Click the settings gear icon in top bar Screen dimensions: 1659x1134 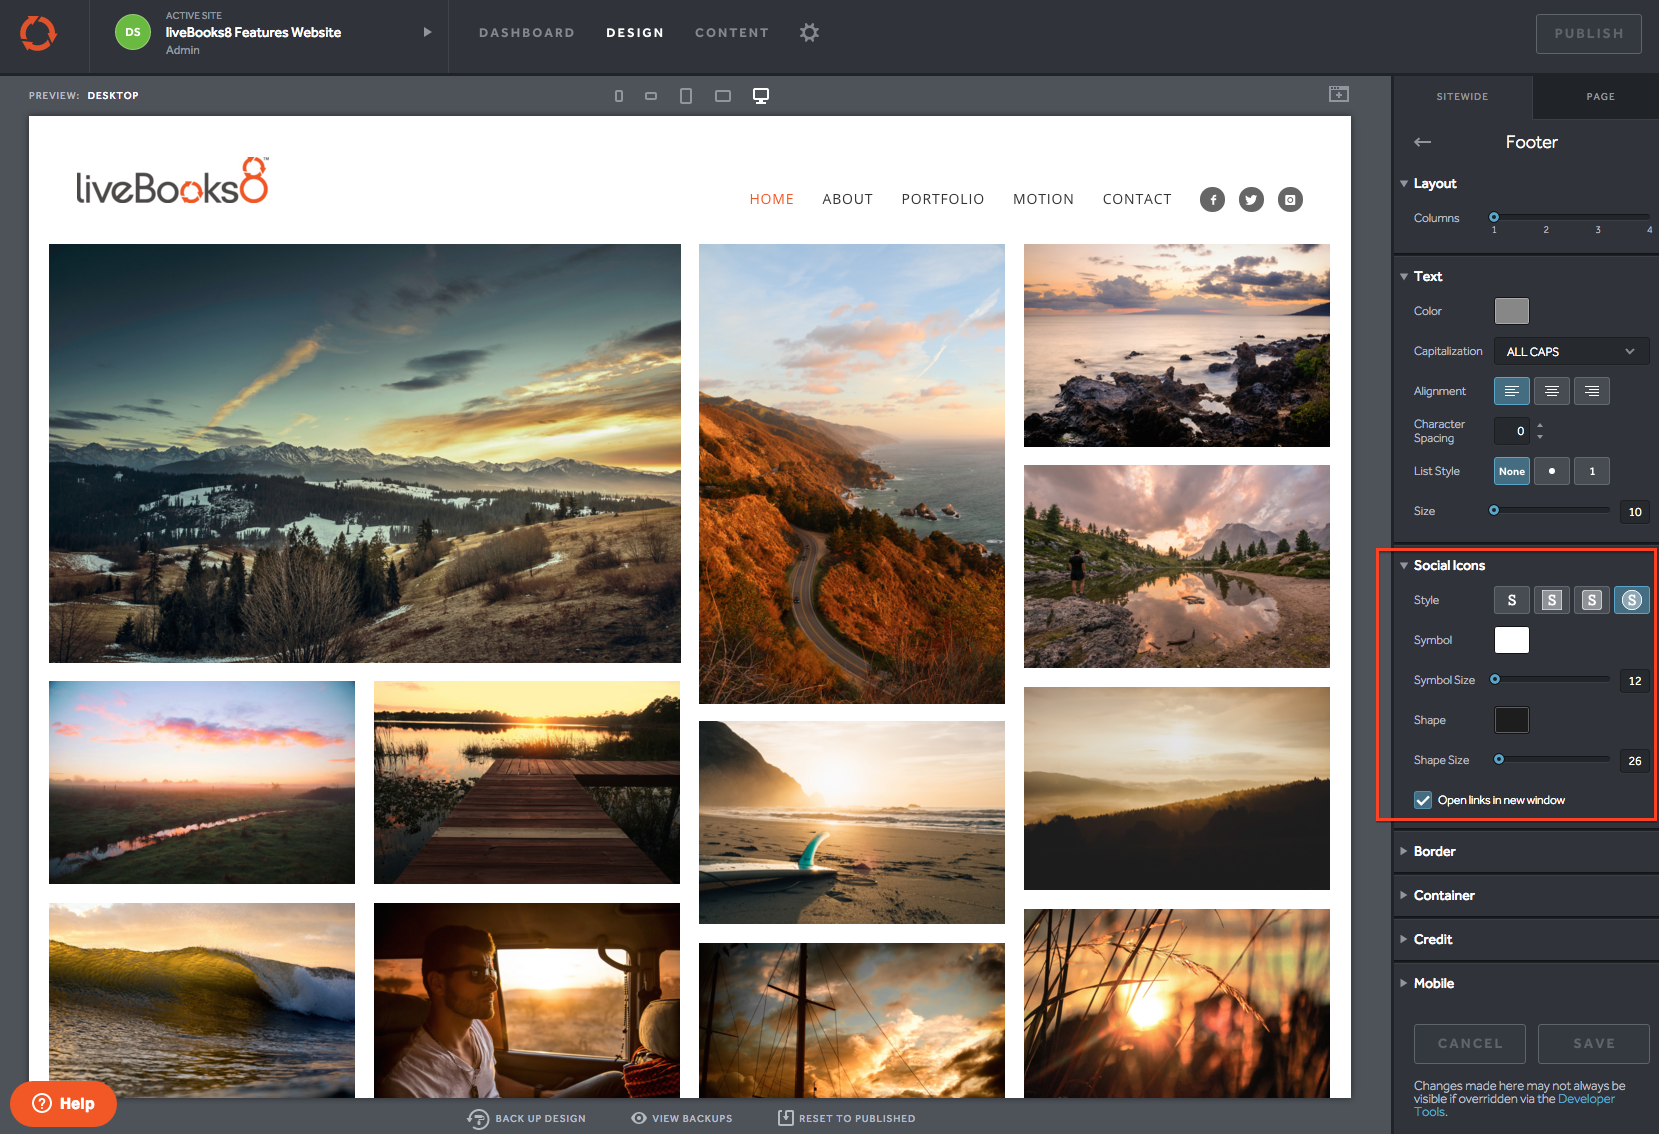[809, 33]
